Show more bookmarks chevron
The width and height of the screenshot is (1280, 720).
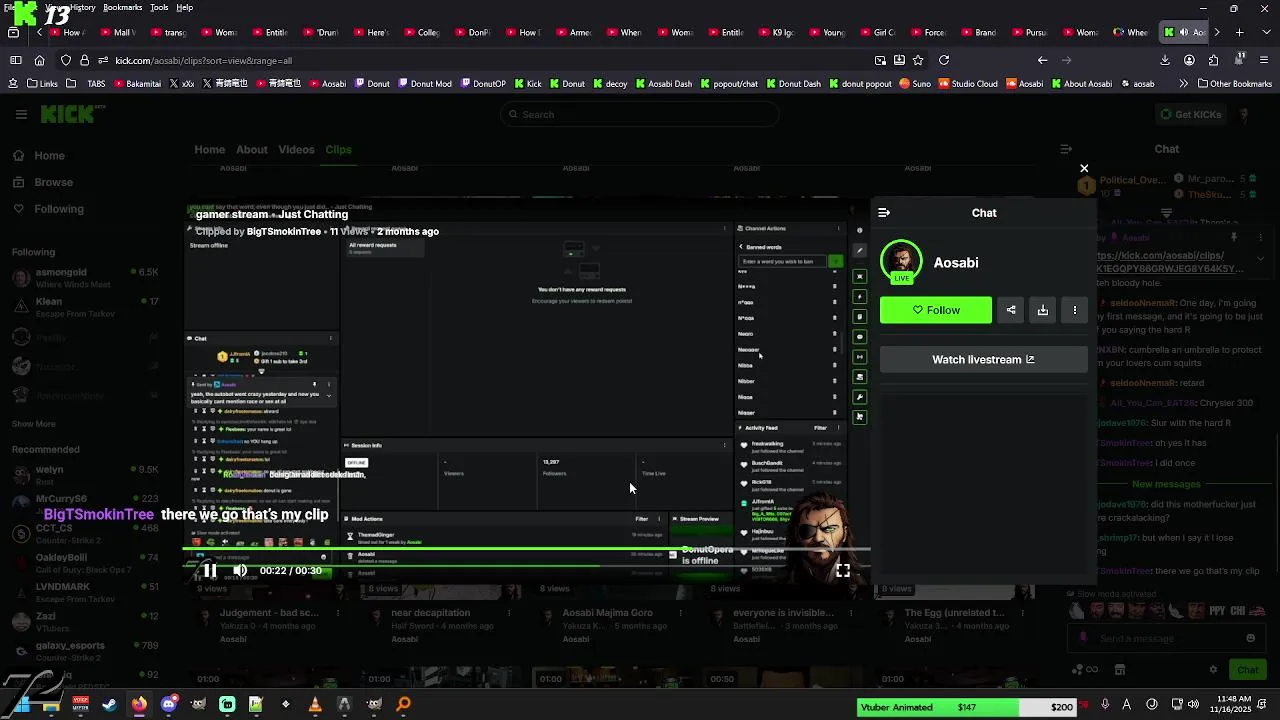[x=1183, y=84]
